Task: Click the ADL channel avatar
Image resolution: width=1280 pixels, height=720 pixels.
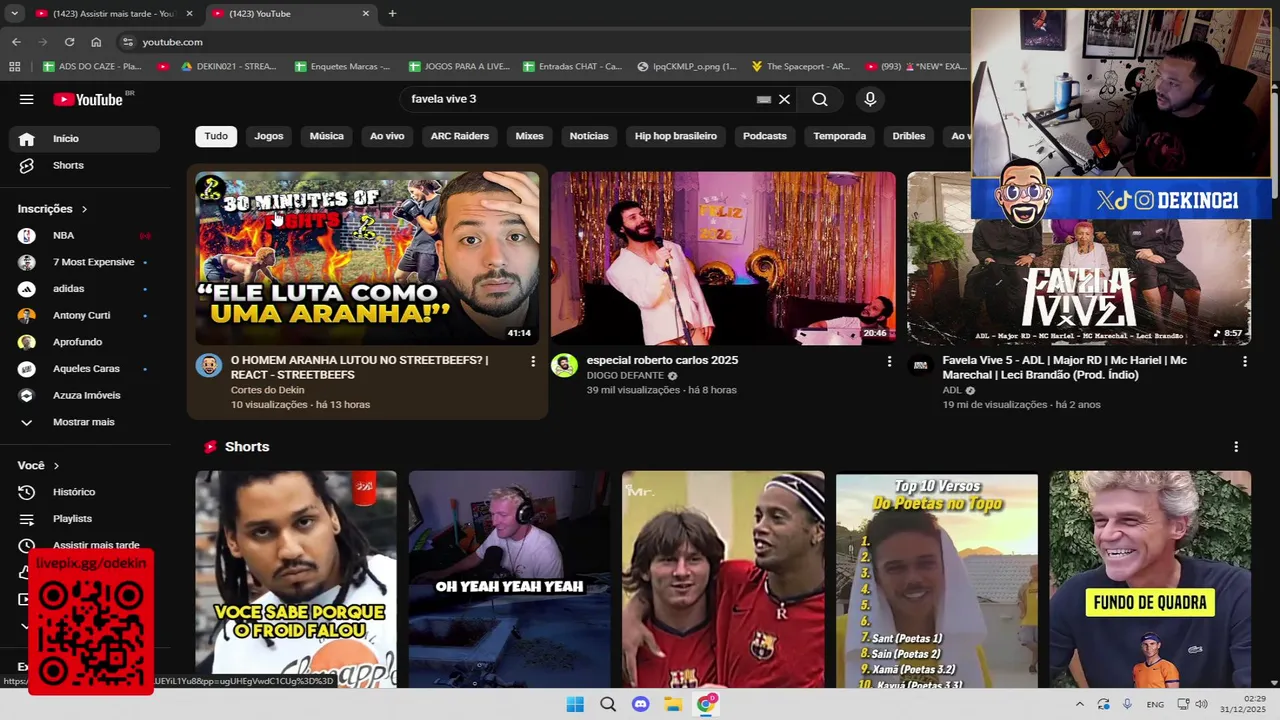Action: click(x=920, y=365)
